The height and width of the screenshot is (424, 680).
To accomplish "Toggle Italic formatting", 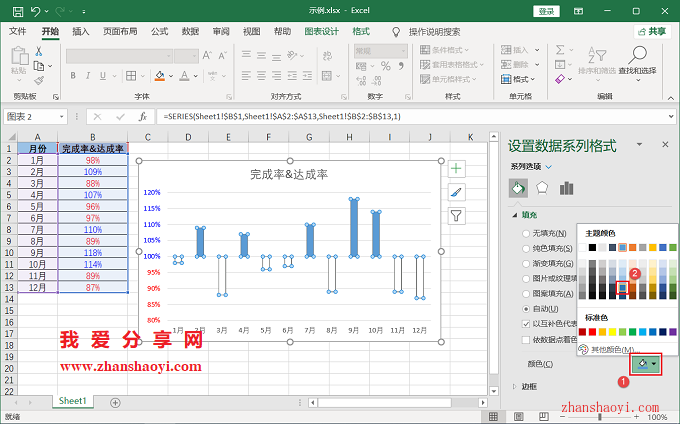I will click(x=88, y=76).
